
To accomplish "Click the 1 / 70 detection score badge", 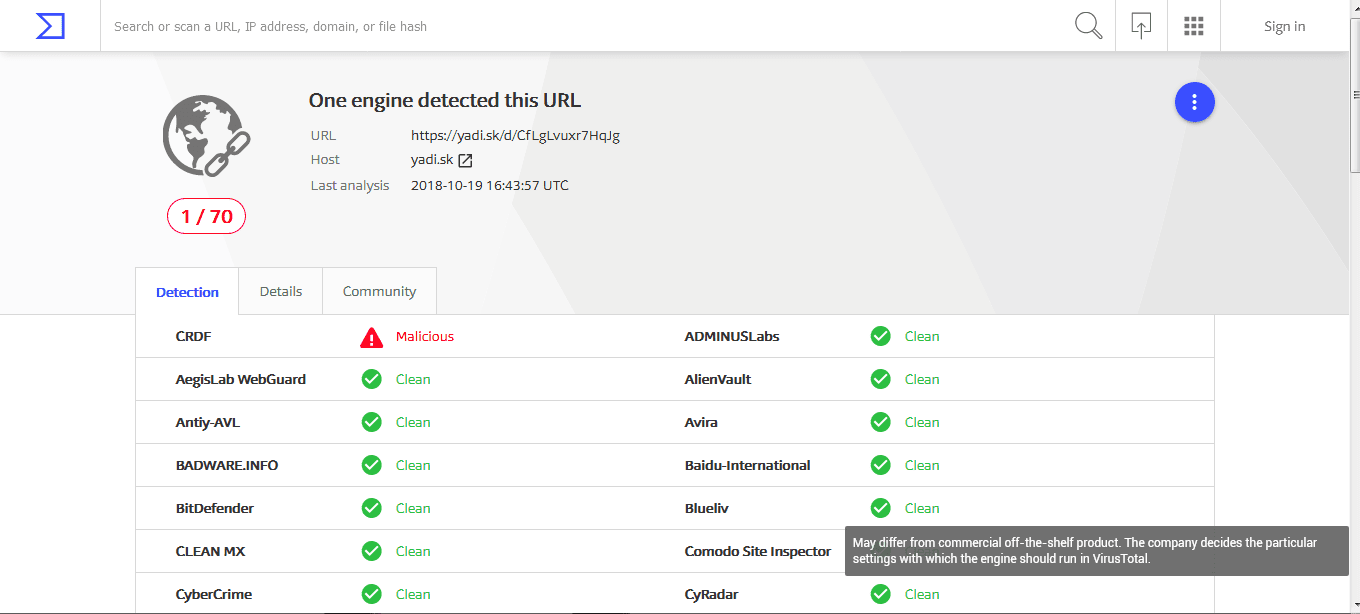I will [206, 216].
